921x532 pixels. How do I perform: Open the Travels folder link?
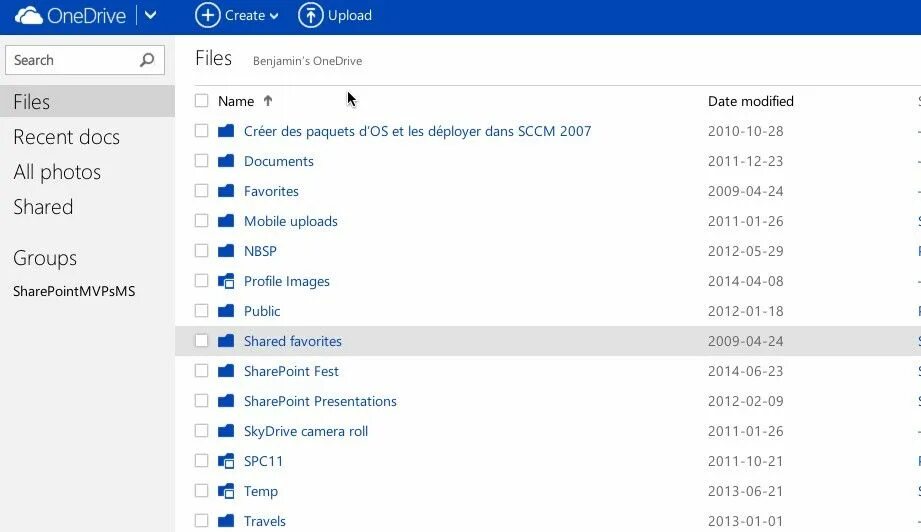coord(265,521)
